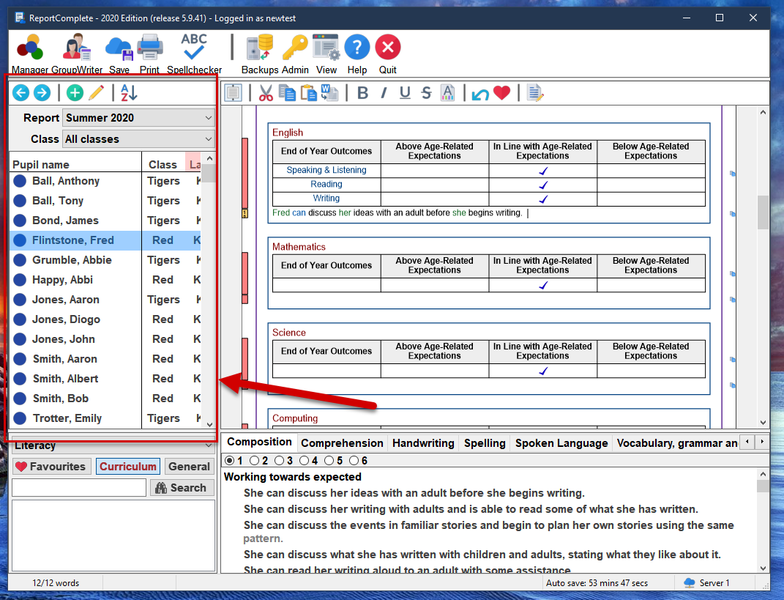784x600 pixels.
Task: Select level 3 radio button
Action: coord(279,460)
